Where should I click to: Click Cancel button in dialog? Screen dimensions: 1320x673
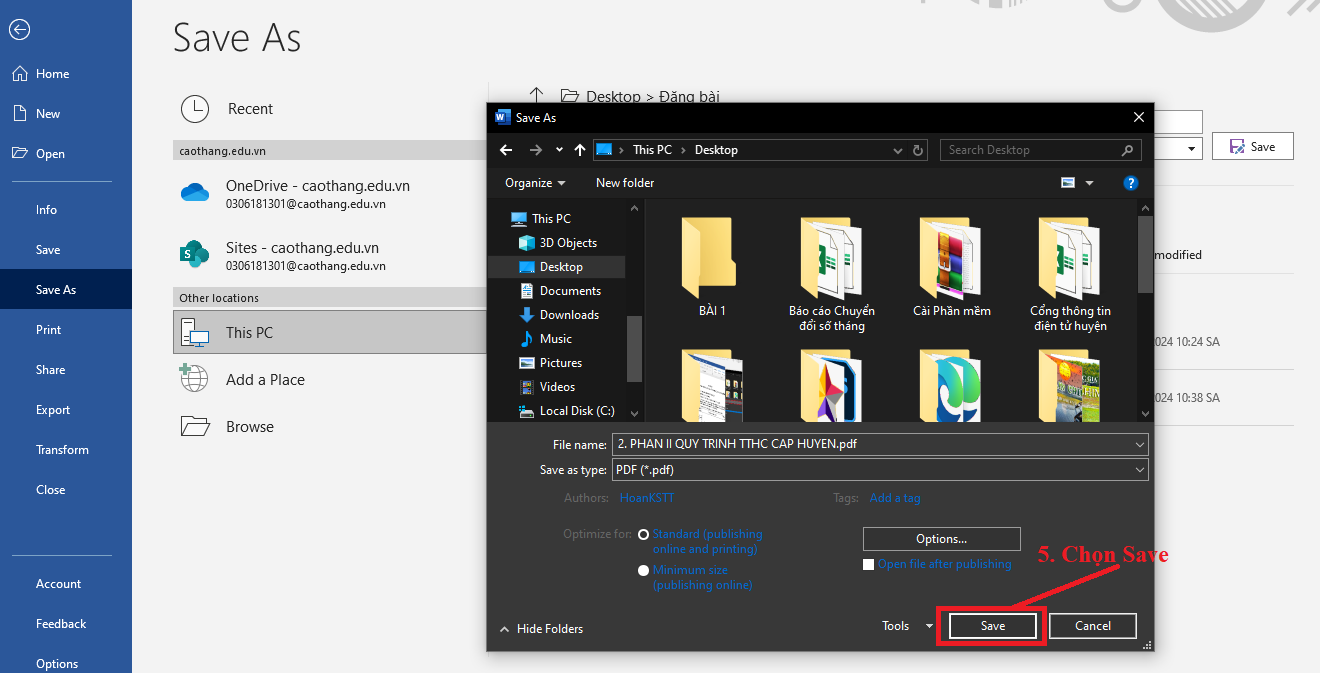coord(1093,626)
